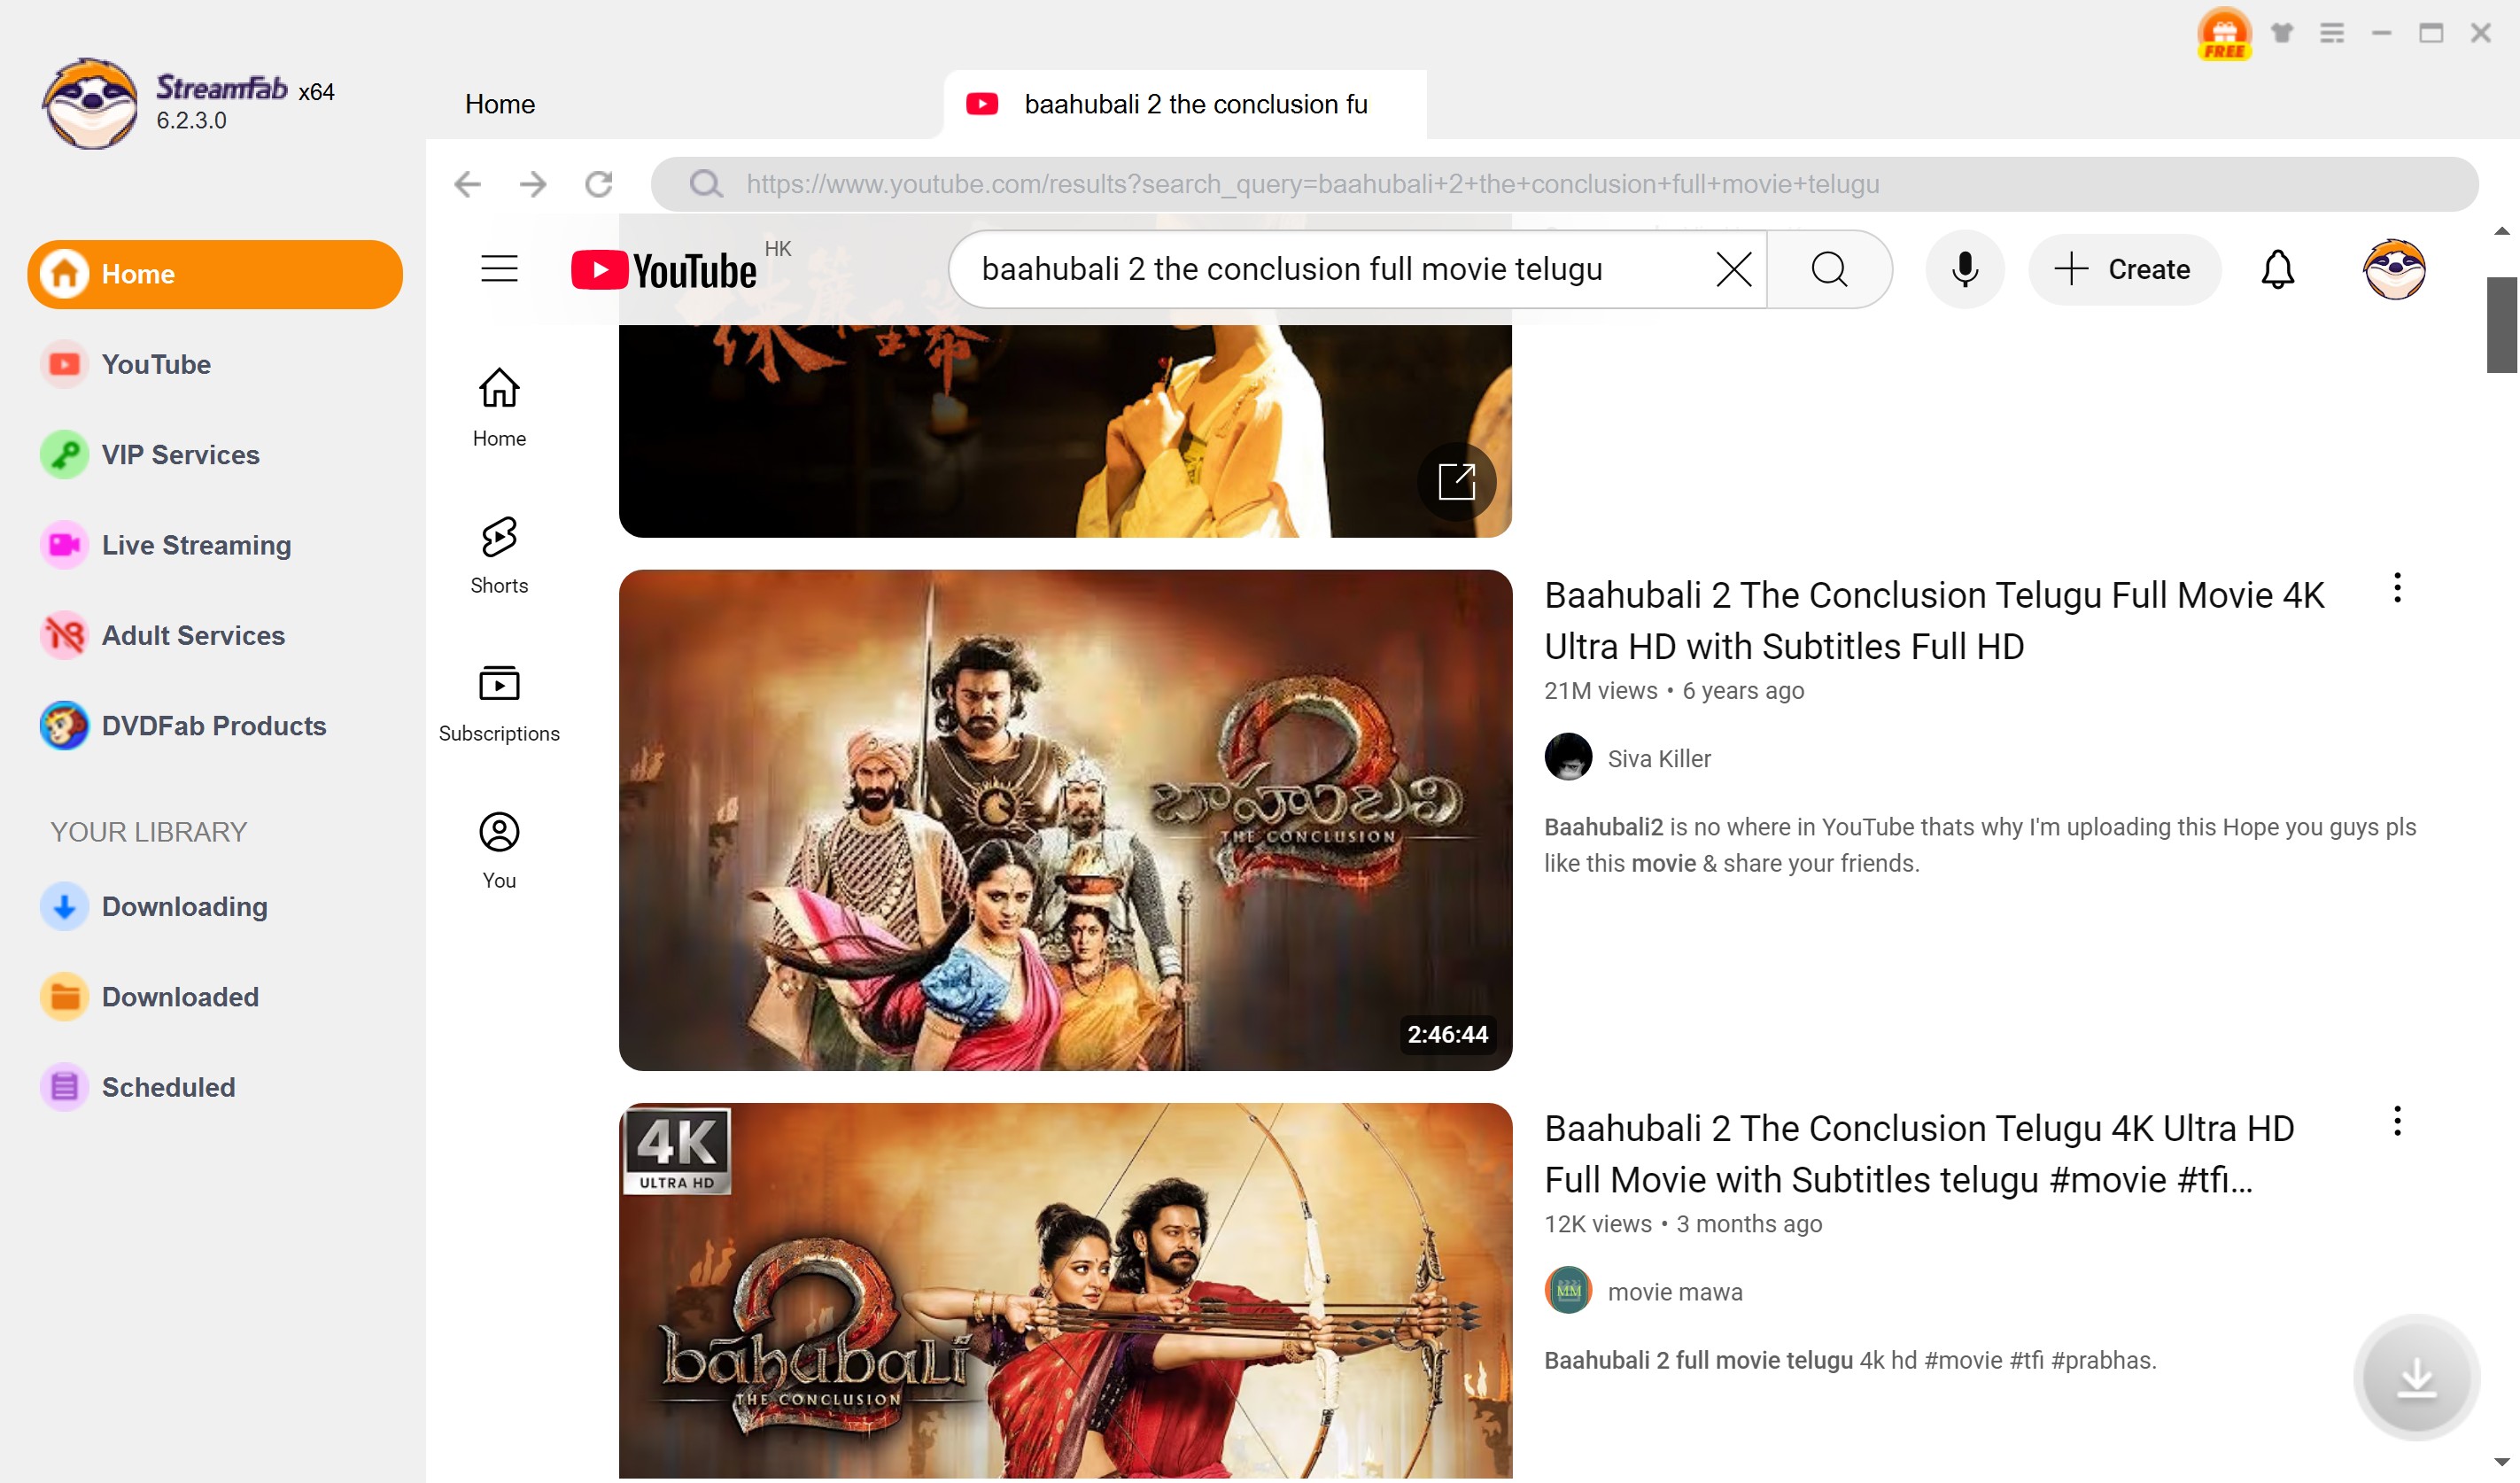Click the YouTube logo
Viewport: 2520px width, 1483px height.
[664, 270]
